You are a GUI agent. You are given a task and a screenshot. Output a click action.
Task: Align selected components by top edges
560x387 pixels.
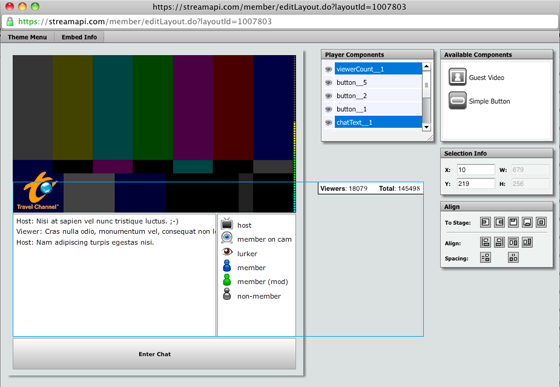513,242
